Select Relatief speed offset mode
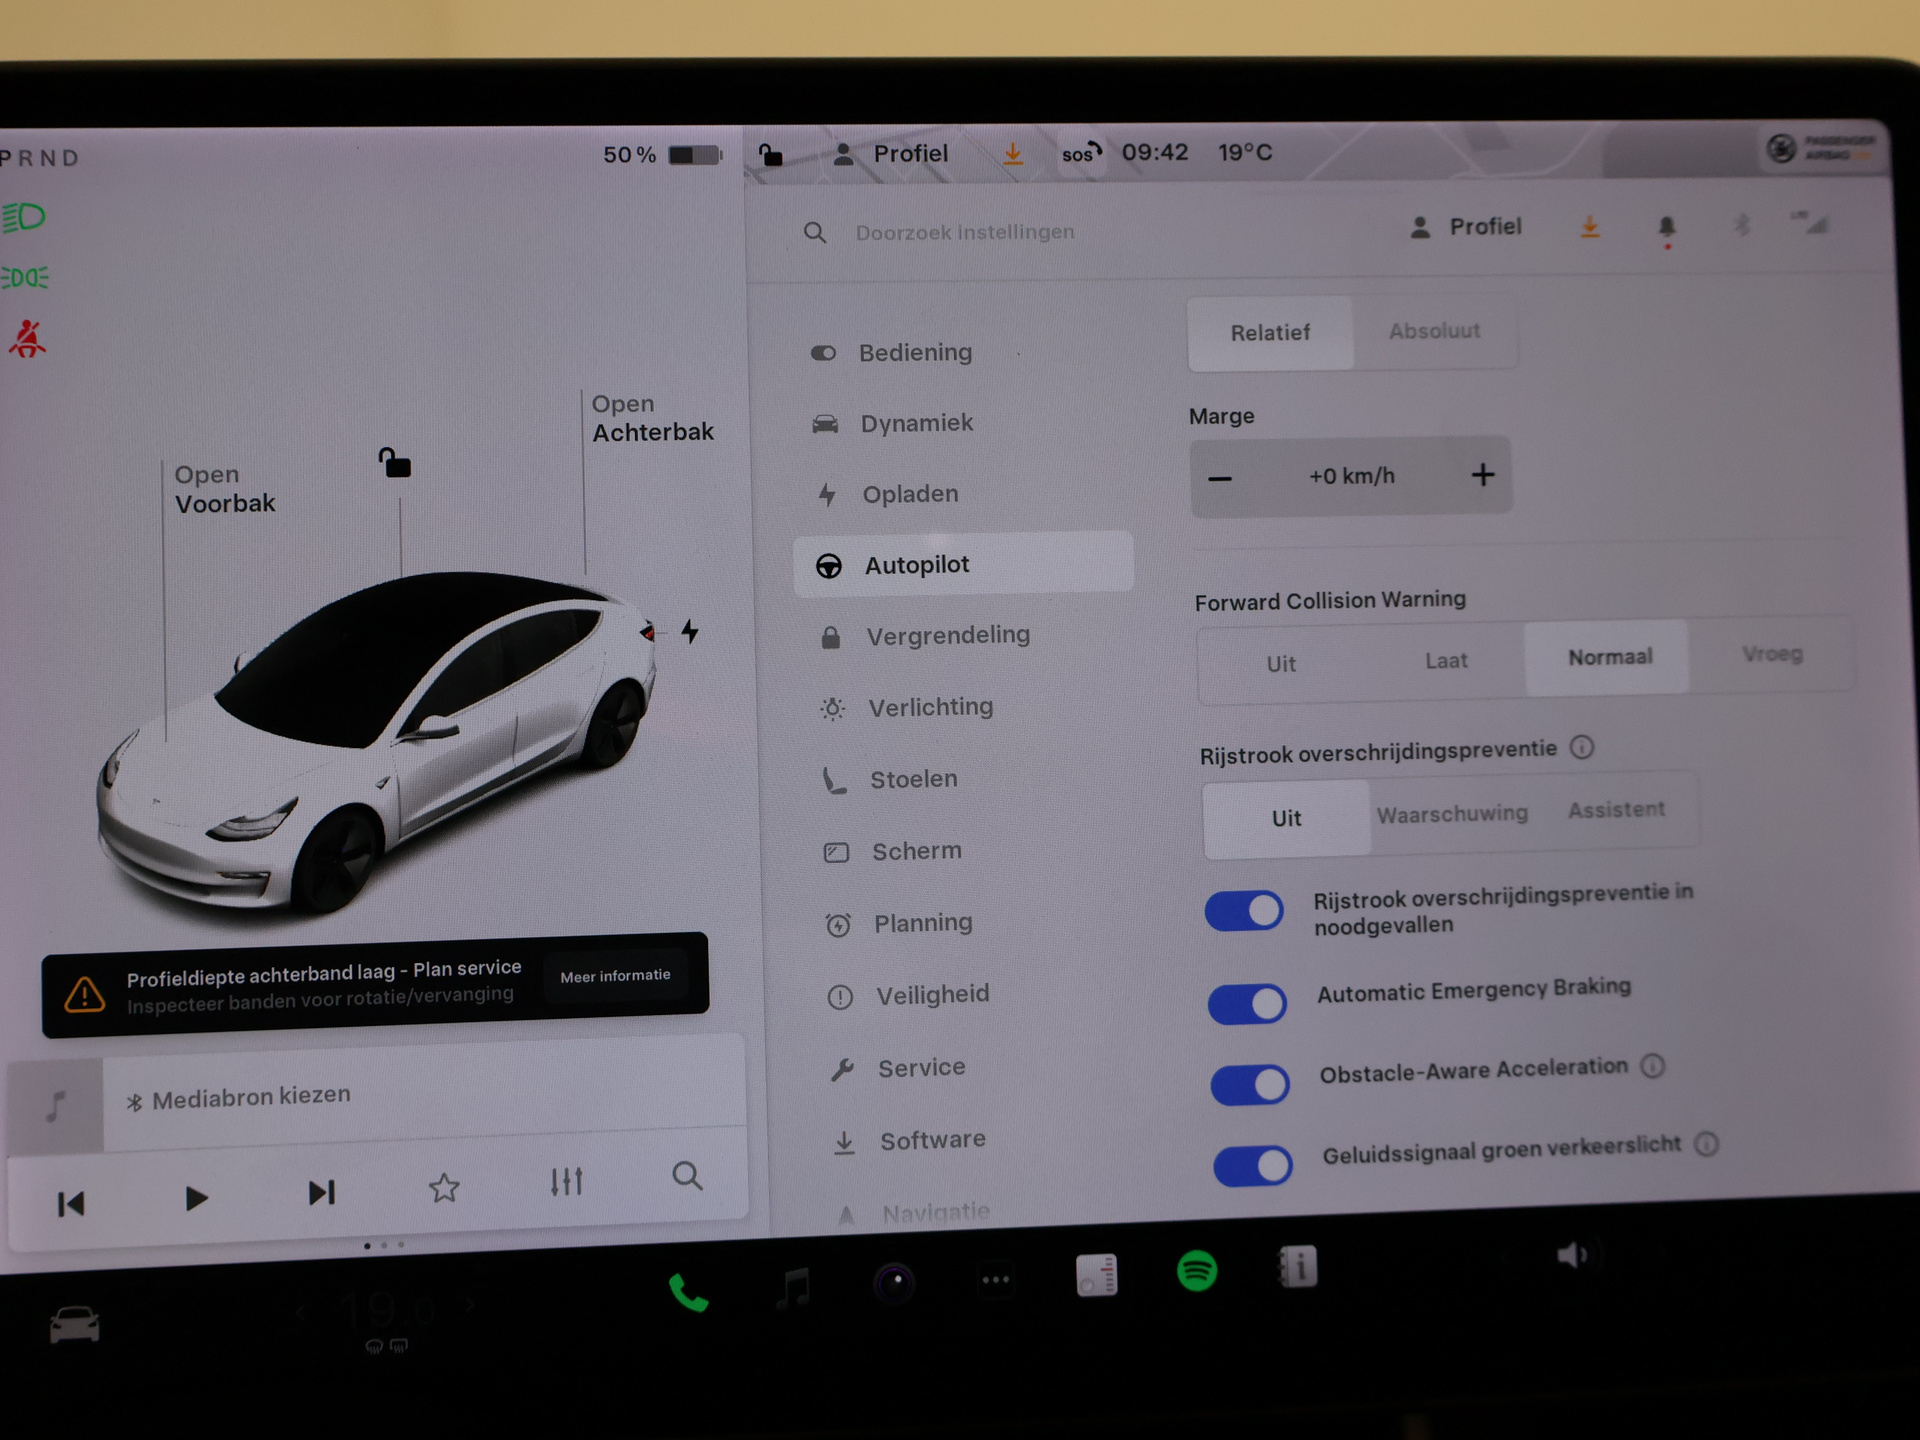This screenshot has width=1920, height=1440. [1270, 333]
